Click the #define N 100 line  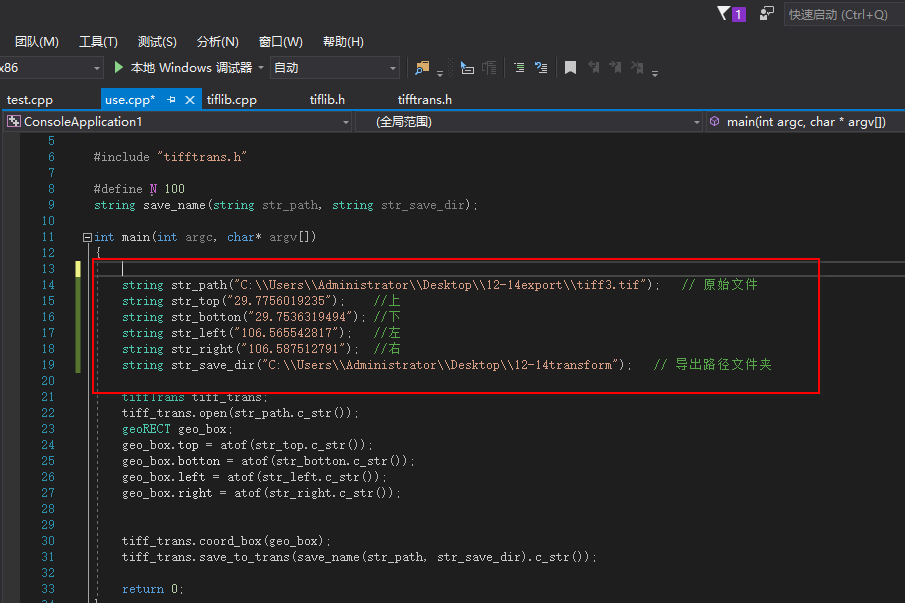(139, 189)
